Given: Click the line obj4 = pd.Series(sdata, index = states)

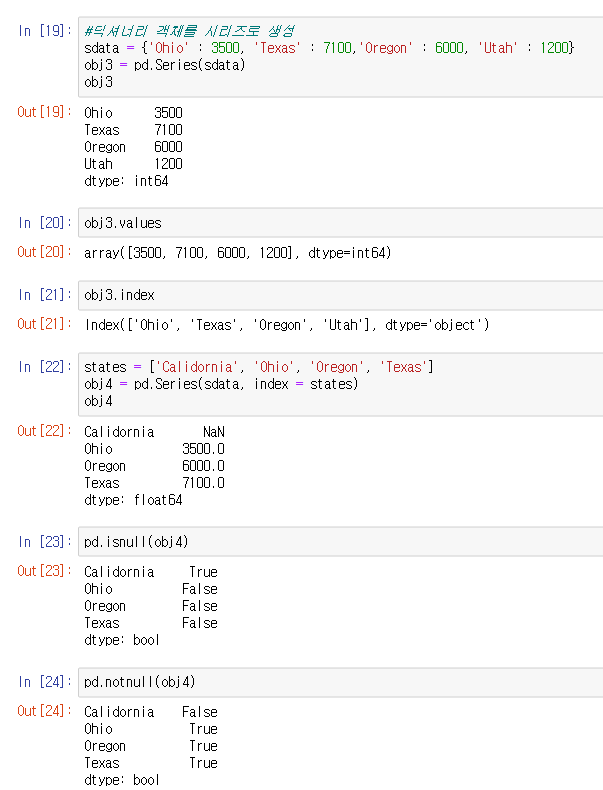Looking at the screenshot, I should (x=221, y=384).
